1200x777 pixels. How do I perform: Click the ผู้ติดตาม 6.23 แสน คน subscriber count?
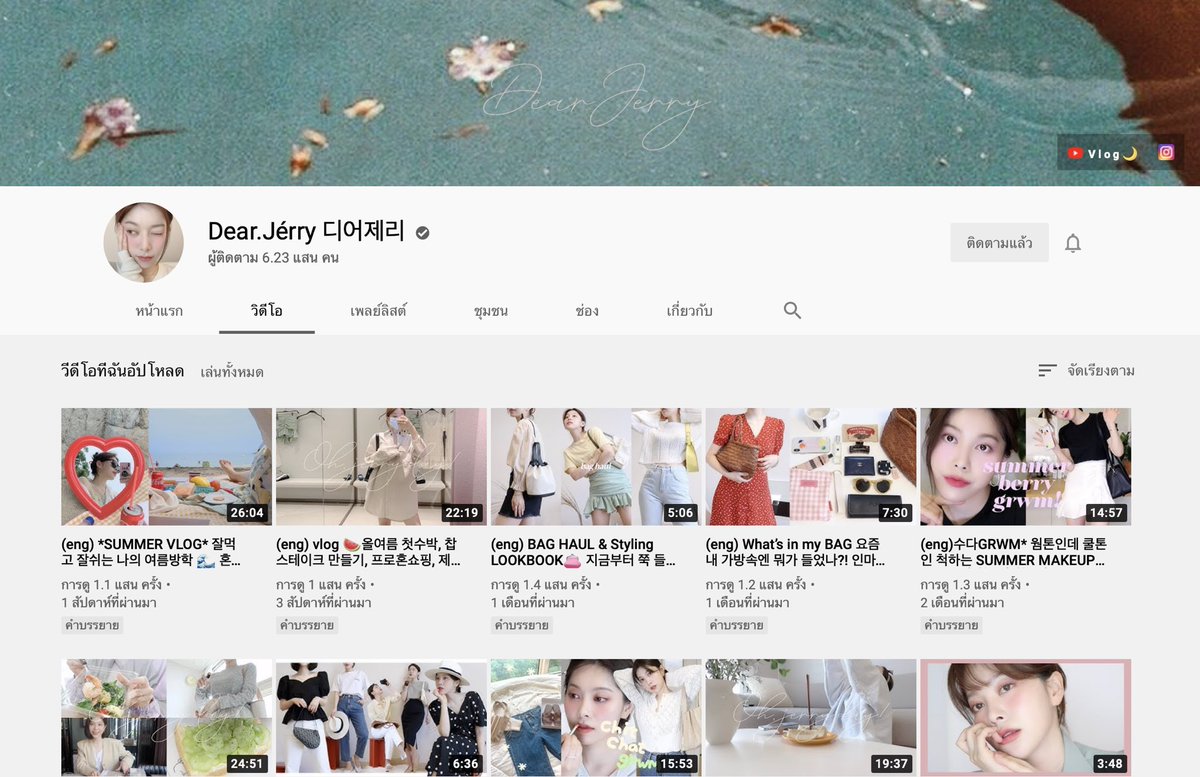click(x=273, y=257)
